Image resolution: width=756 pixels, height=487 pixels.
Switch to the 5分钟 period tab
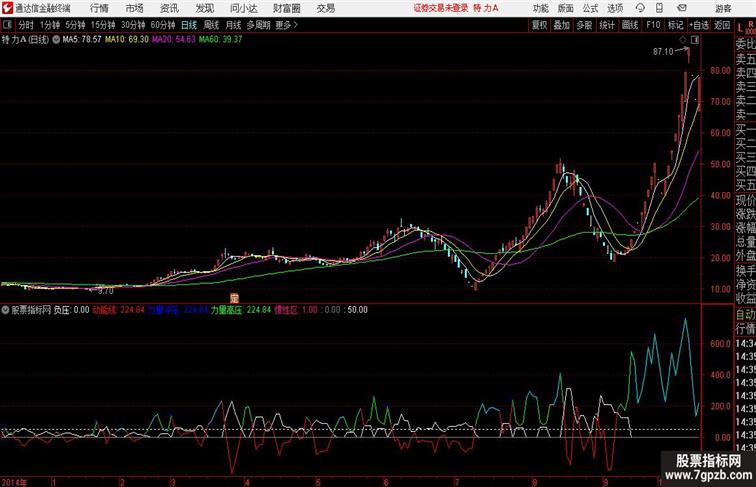[75, 25]
